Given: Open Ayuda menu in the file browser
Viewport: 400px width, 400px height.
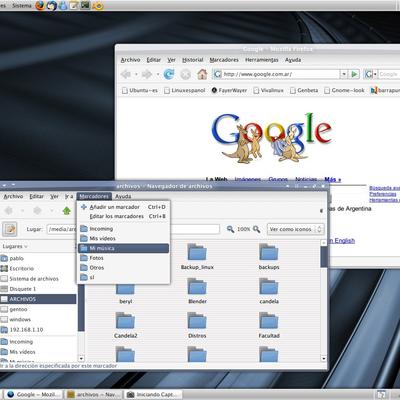Looking at the screenshot, I should 123,196.
